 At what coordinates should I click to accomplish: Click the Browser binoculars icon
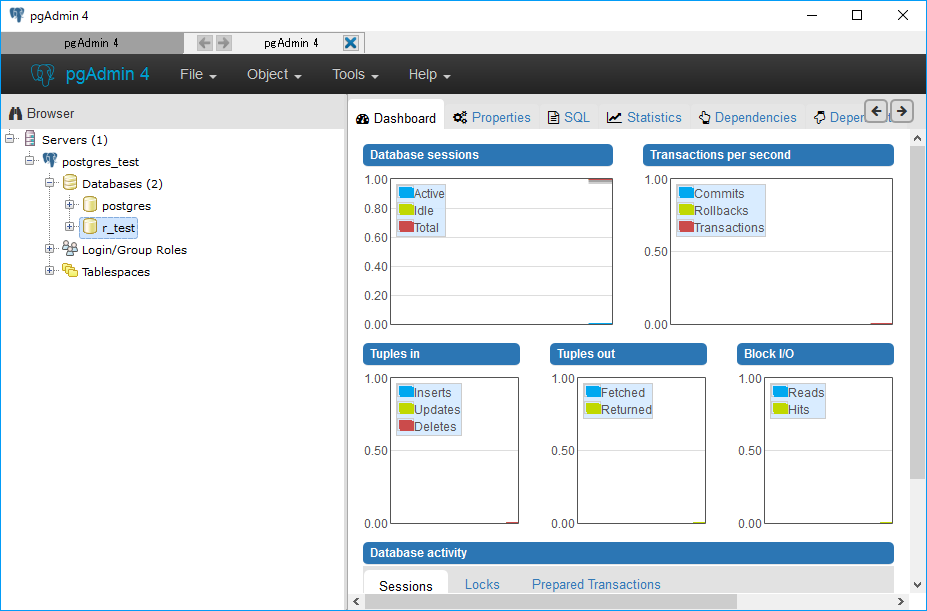(x=16, y=114)
